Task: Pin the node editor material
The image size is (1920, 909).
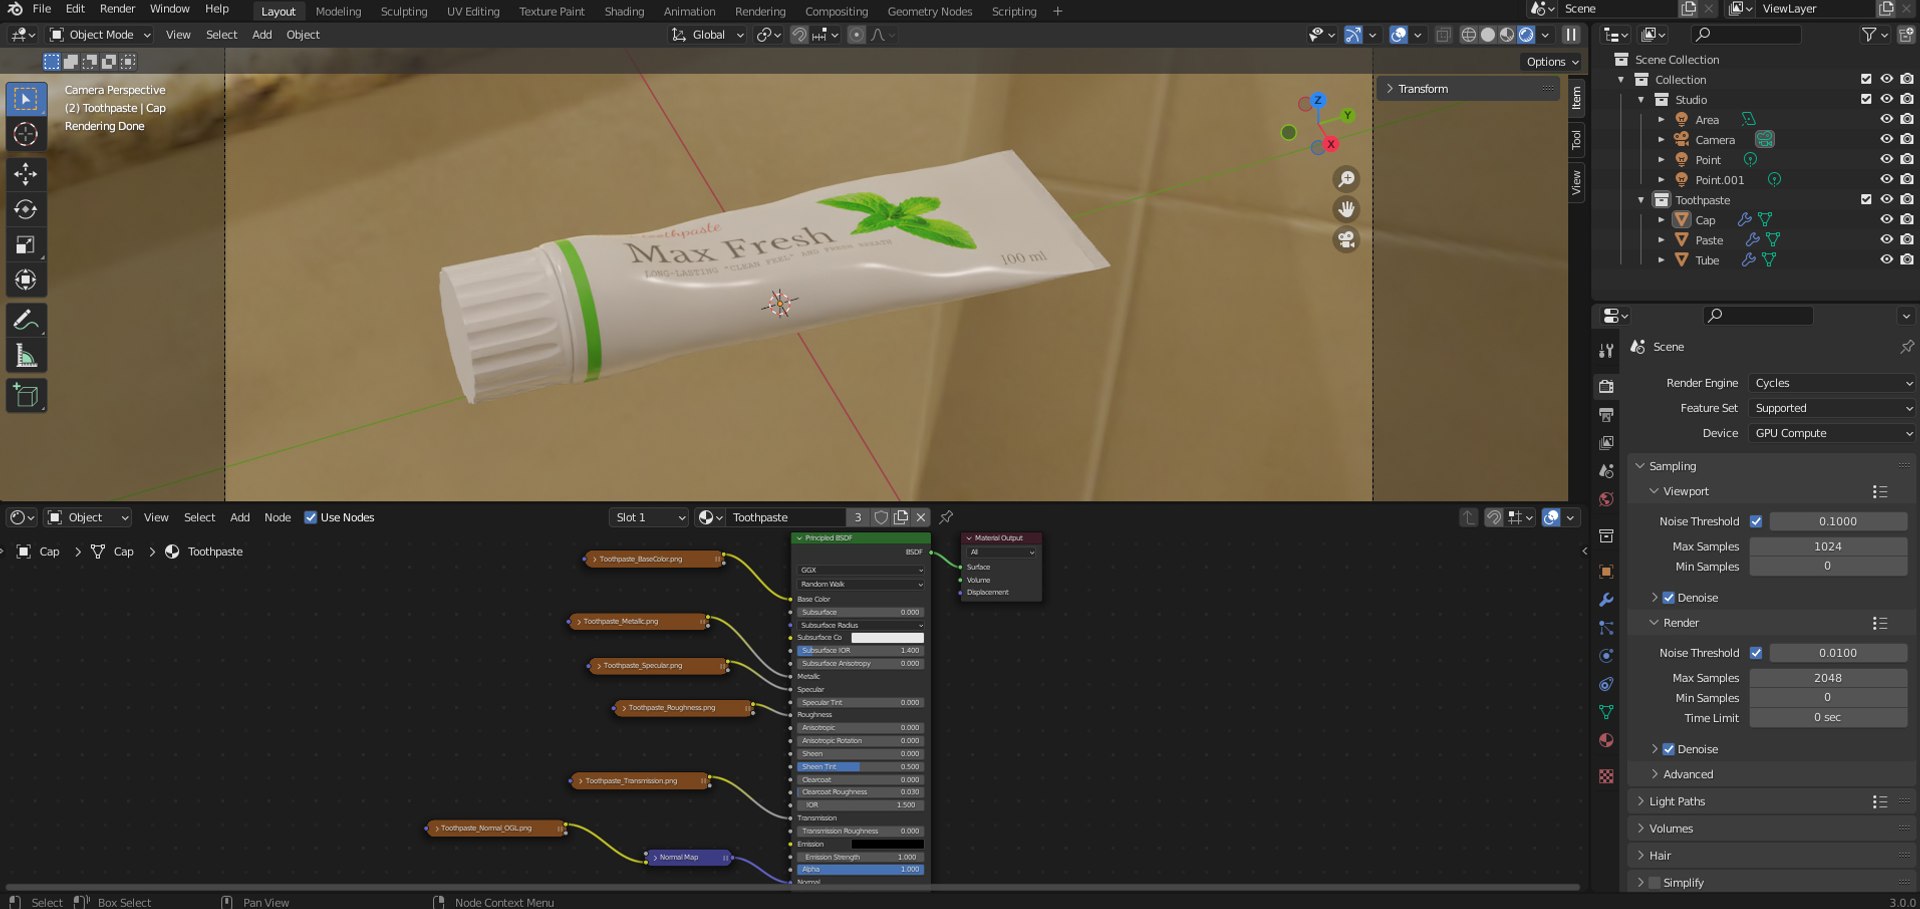Action: [x=946, y=517]
